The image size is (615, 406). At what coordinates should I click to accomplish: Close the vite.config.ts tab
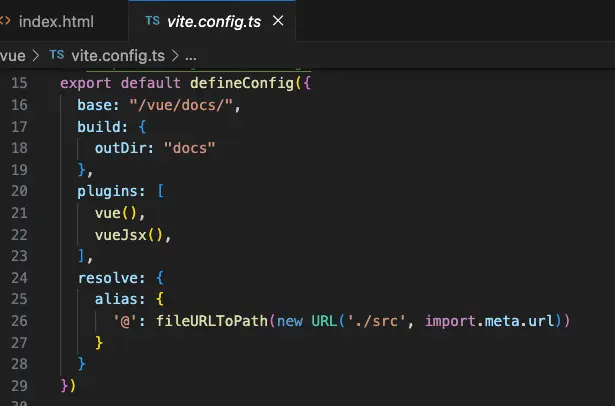pos(278,20)
